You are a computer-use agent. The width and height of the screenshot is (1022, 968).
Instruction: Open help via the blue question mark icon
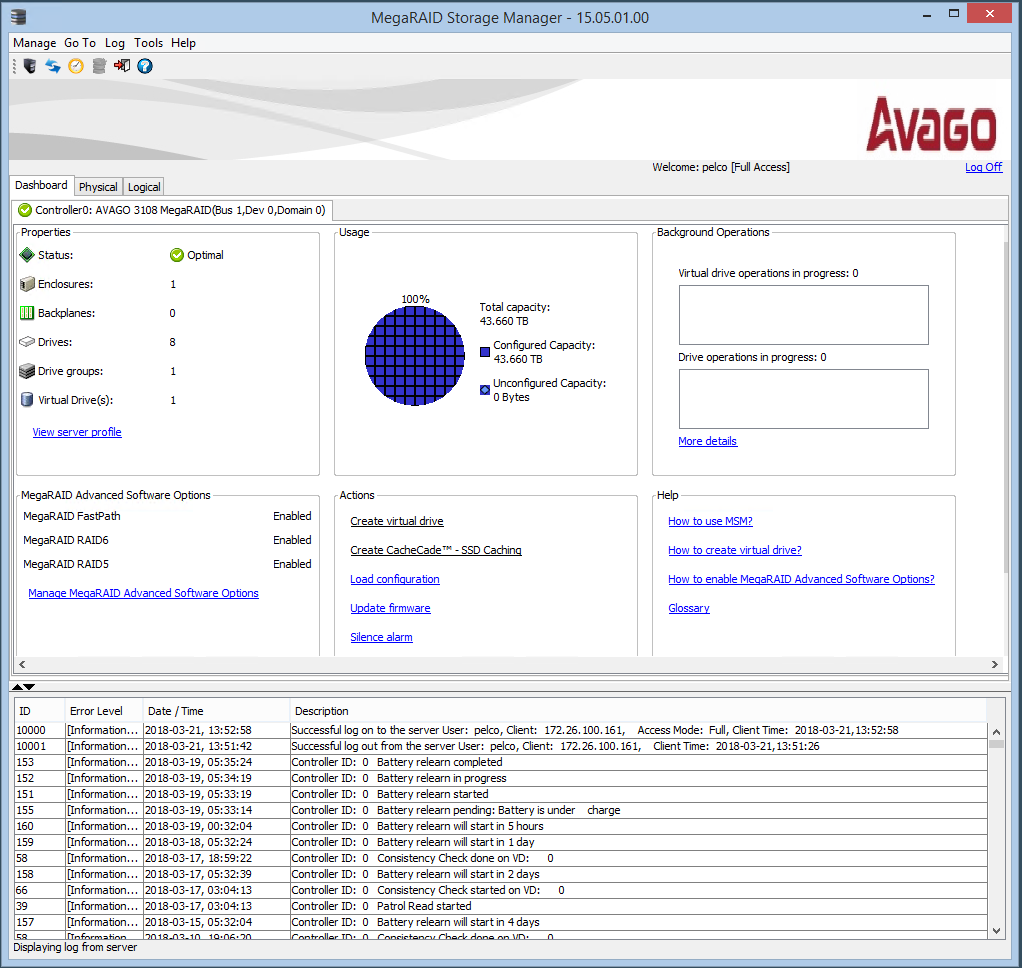pyautogui.click(x=145, y=66)
